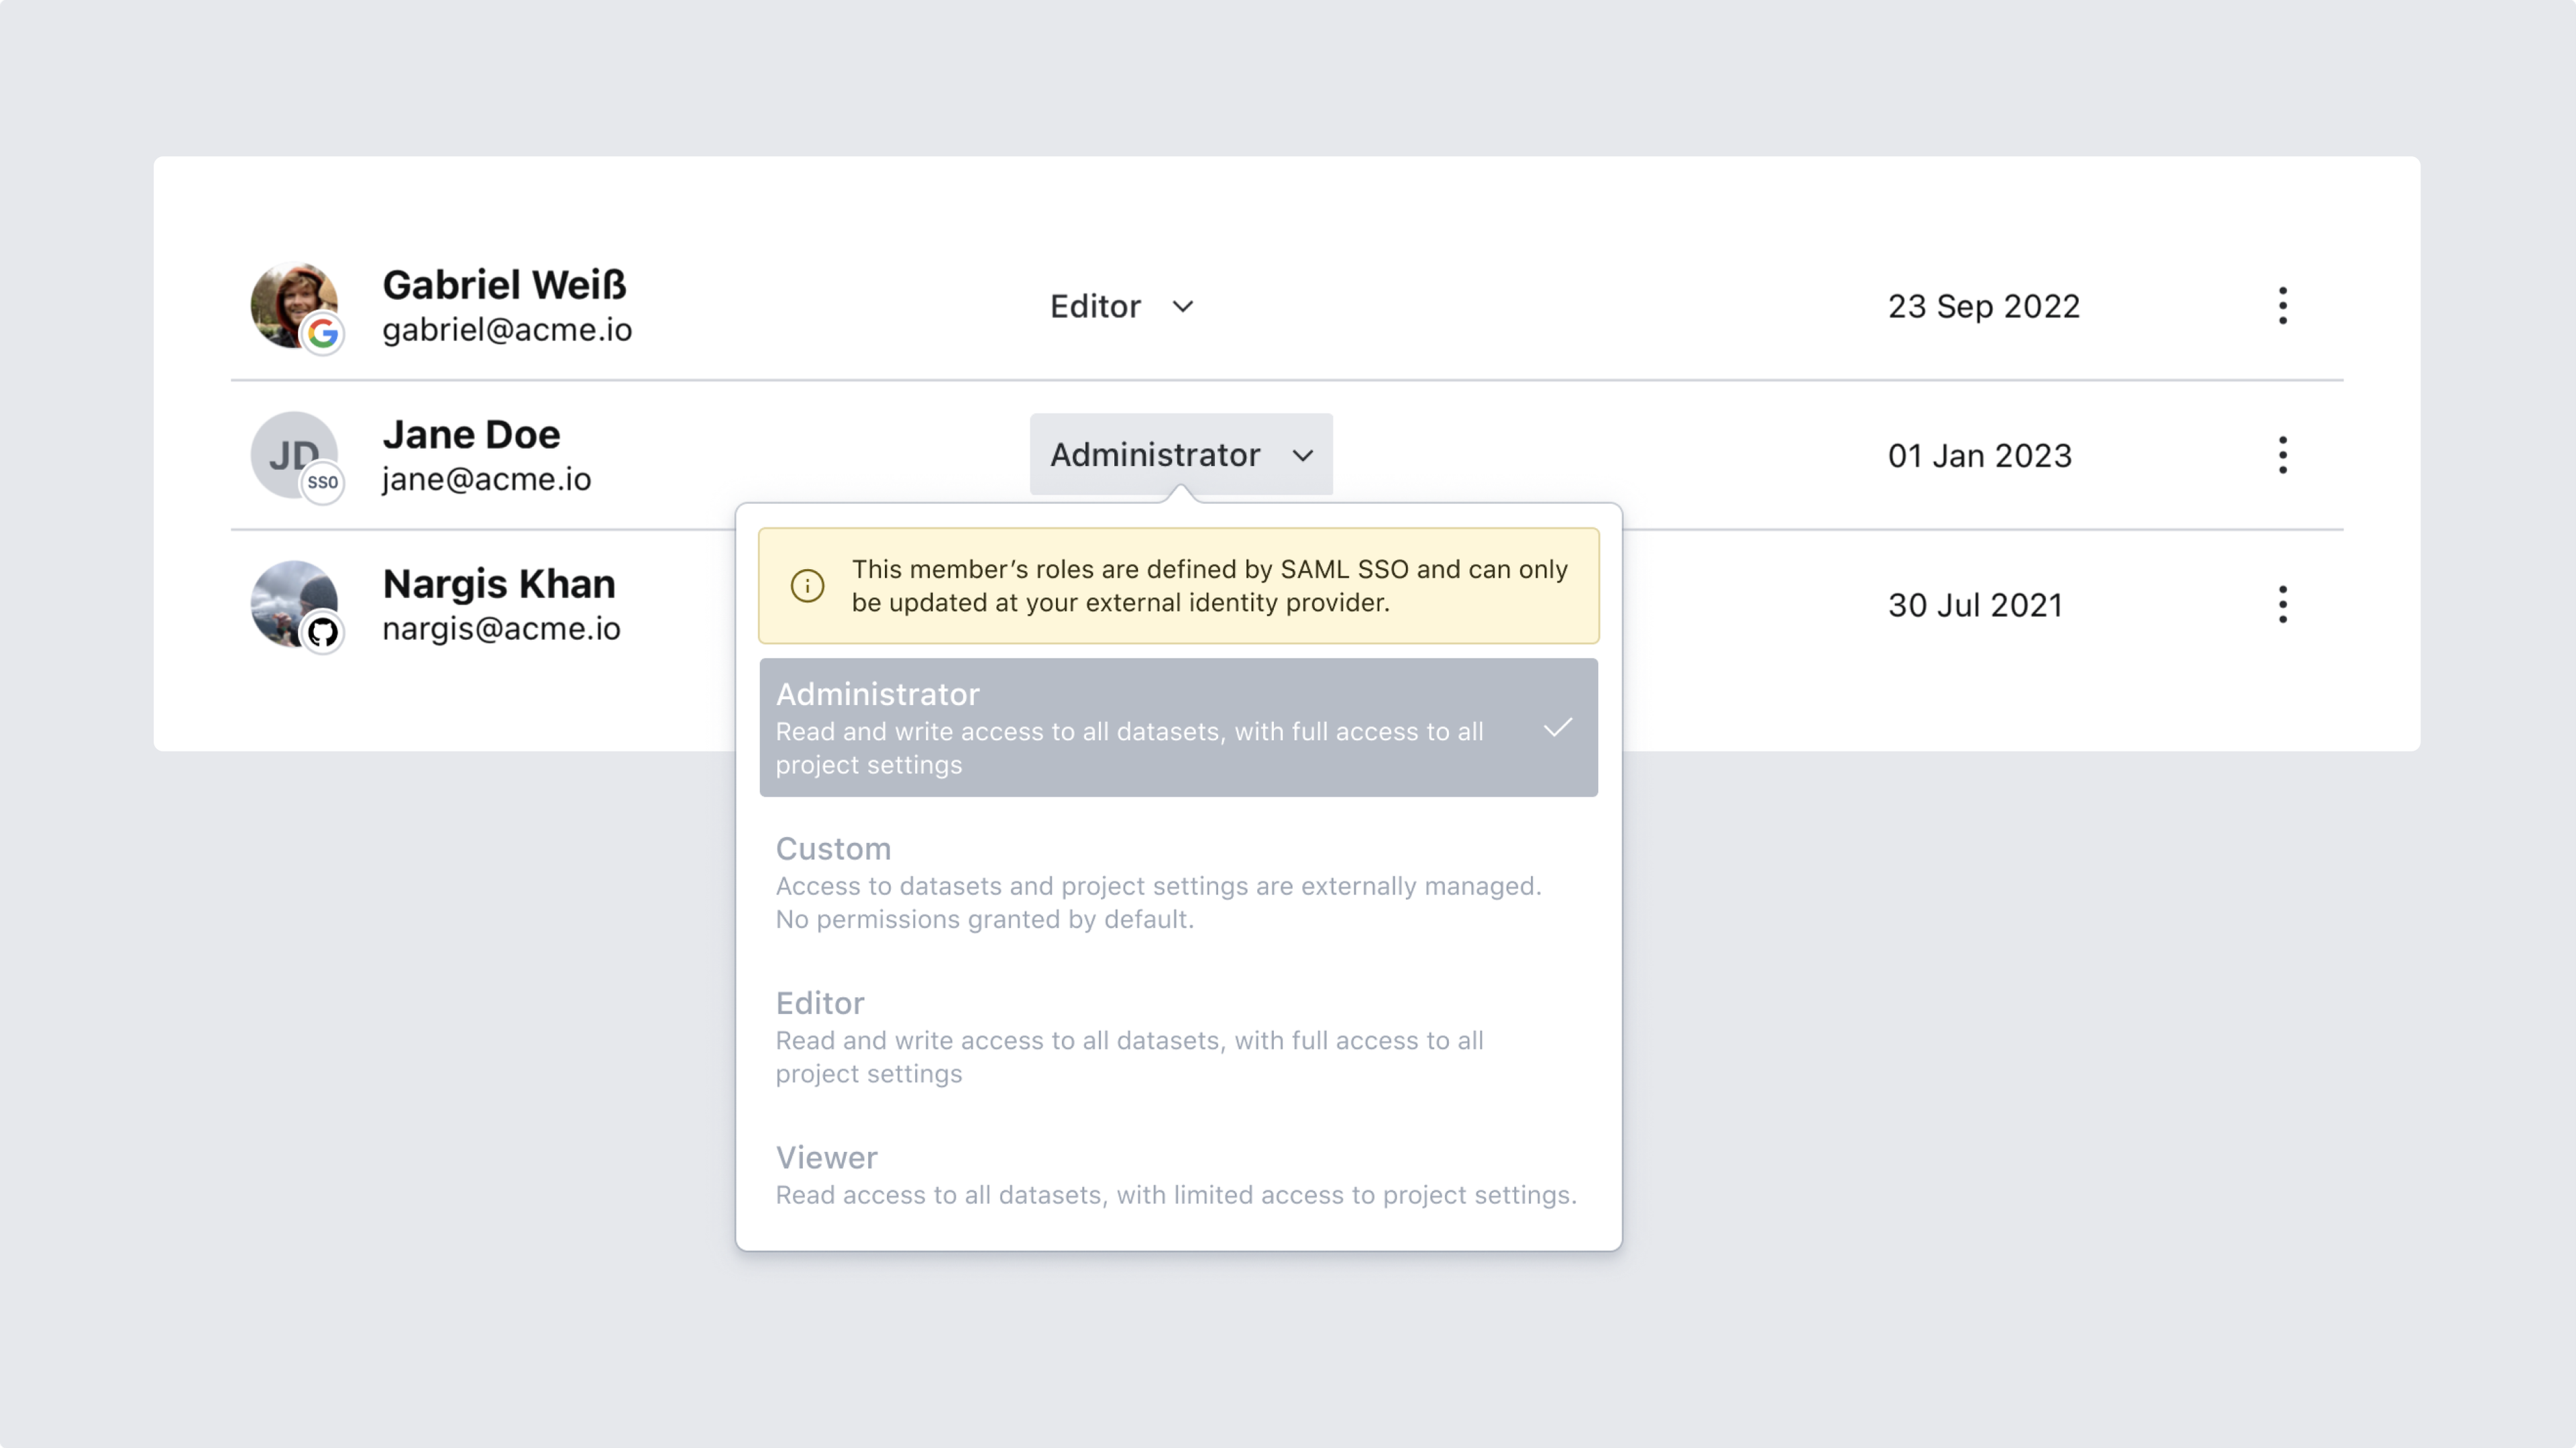Click the date 01 Jan 2023
This screenshot has height=1448, width=2576.
click(1979, 455)
